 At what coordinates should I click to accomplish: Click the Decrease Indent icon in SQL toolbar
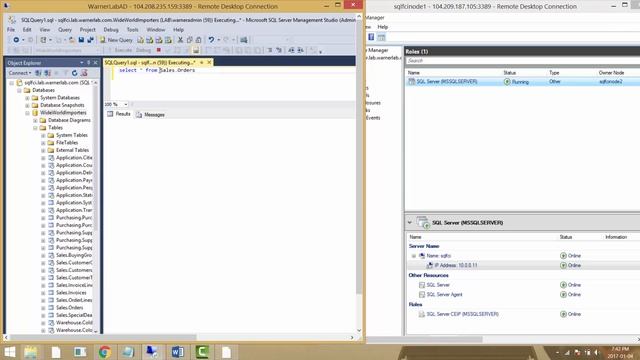tap(291, 50)
